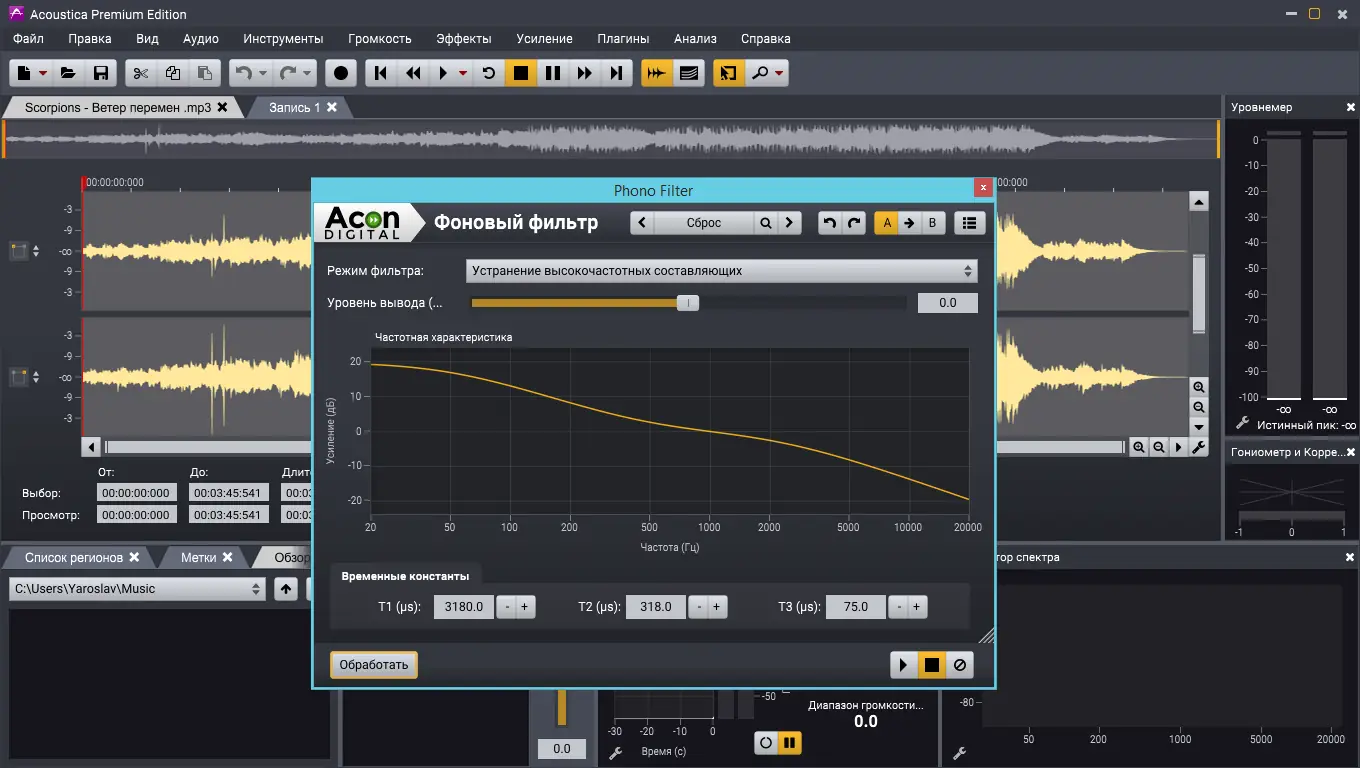Open the Сброс preset selector

coord(704,223)
